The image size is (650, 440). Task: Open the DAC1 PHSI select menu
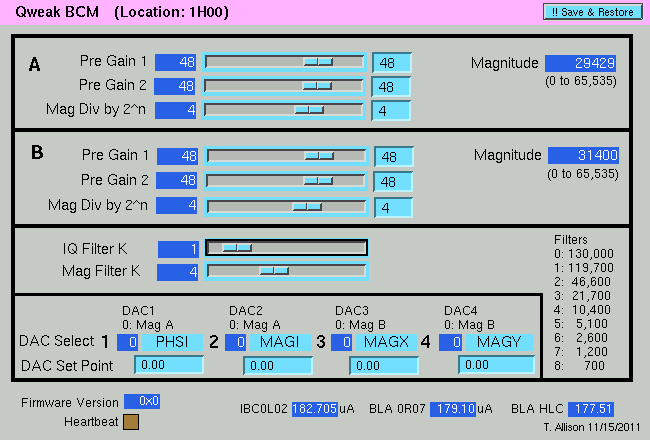[172, 342]
